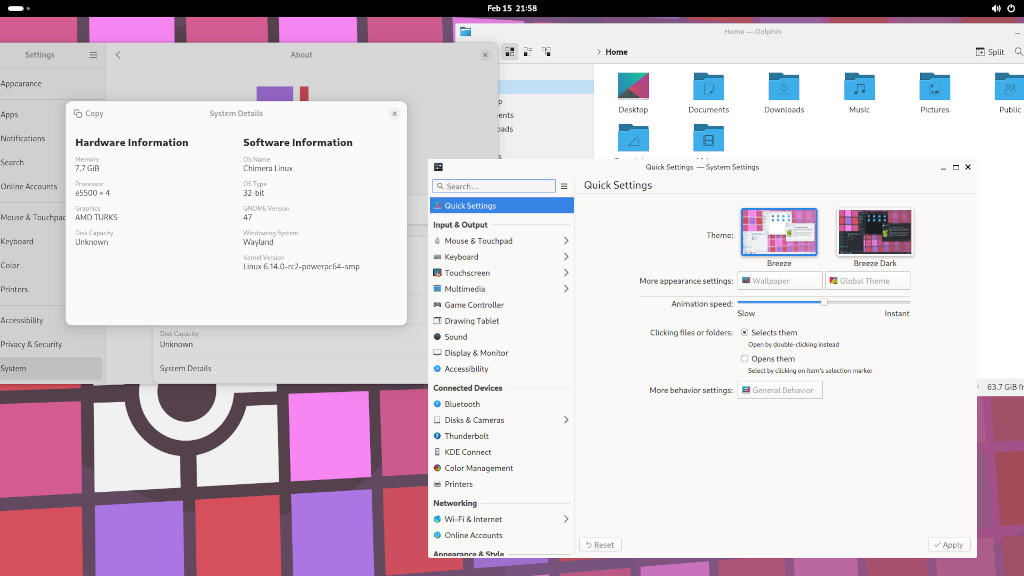Close the System Details dialog
Image resolution: width=1024 pixels, height=576 pixels.
(x=394, y=114)
